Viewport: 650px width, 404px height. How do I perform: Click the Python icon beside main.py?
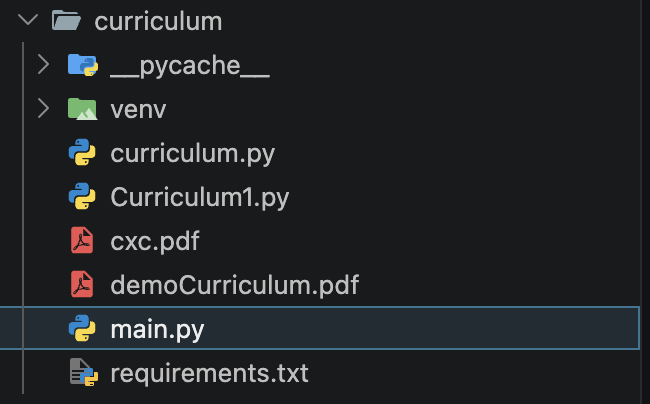82,329
